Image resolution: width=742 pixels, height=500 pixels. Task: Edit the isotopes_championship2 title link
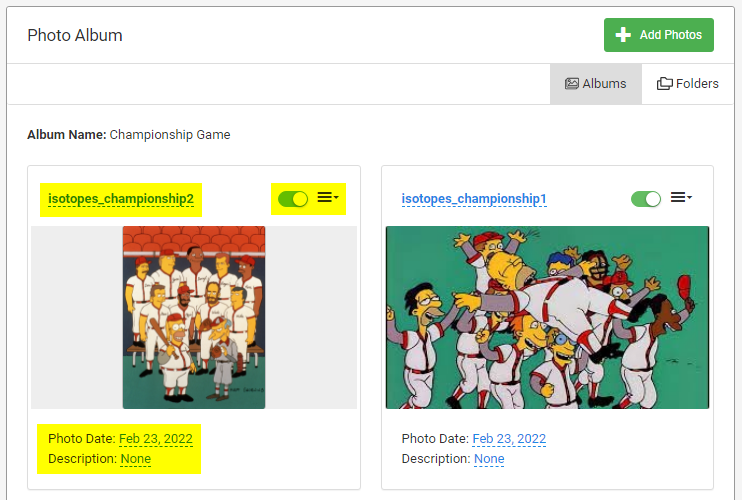[121, 199]
